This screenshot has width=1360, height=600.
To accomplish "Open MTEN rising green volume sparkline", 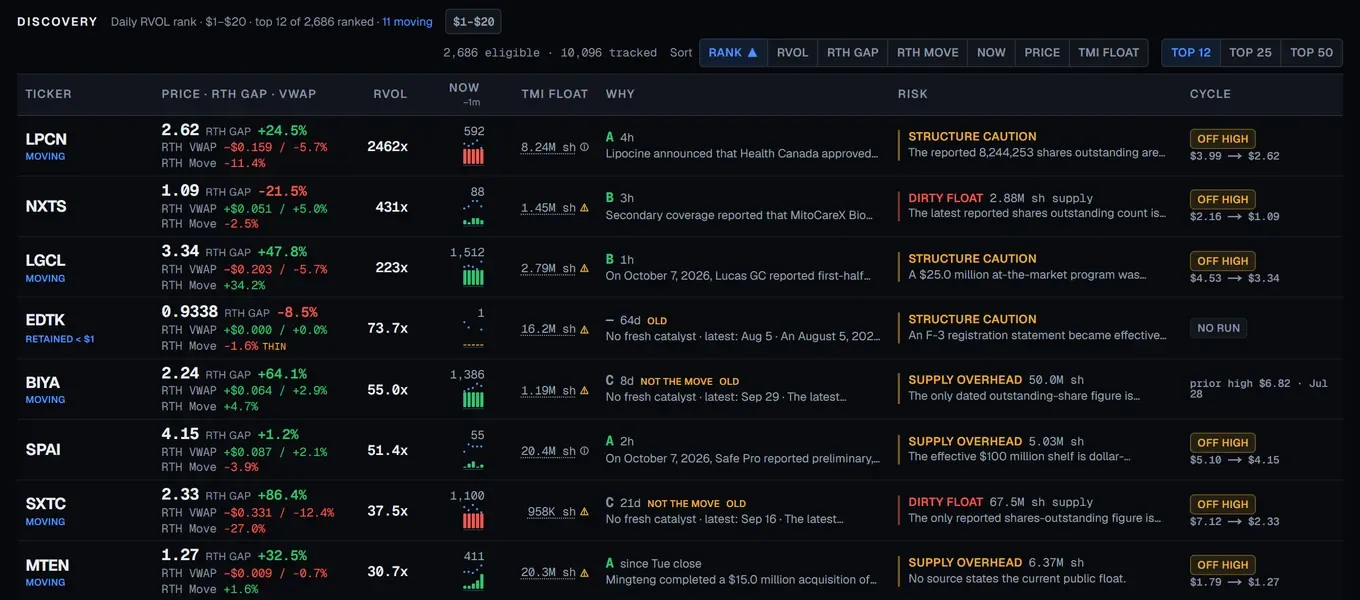I will (x=473, y=578).
